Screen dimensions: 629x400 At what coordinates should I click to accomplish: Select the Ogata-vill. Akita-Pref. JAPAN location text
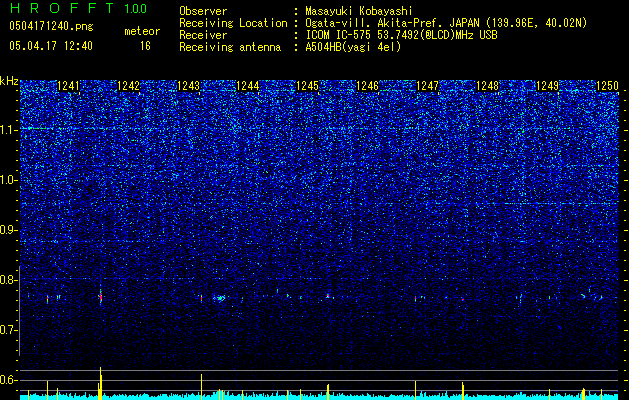[x=446, y=23]
